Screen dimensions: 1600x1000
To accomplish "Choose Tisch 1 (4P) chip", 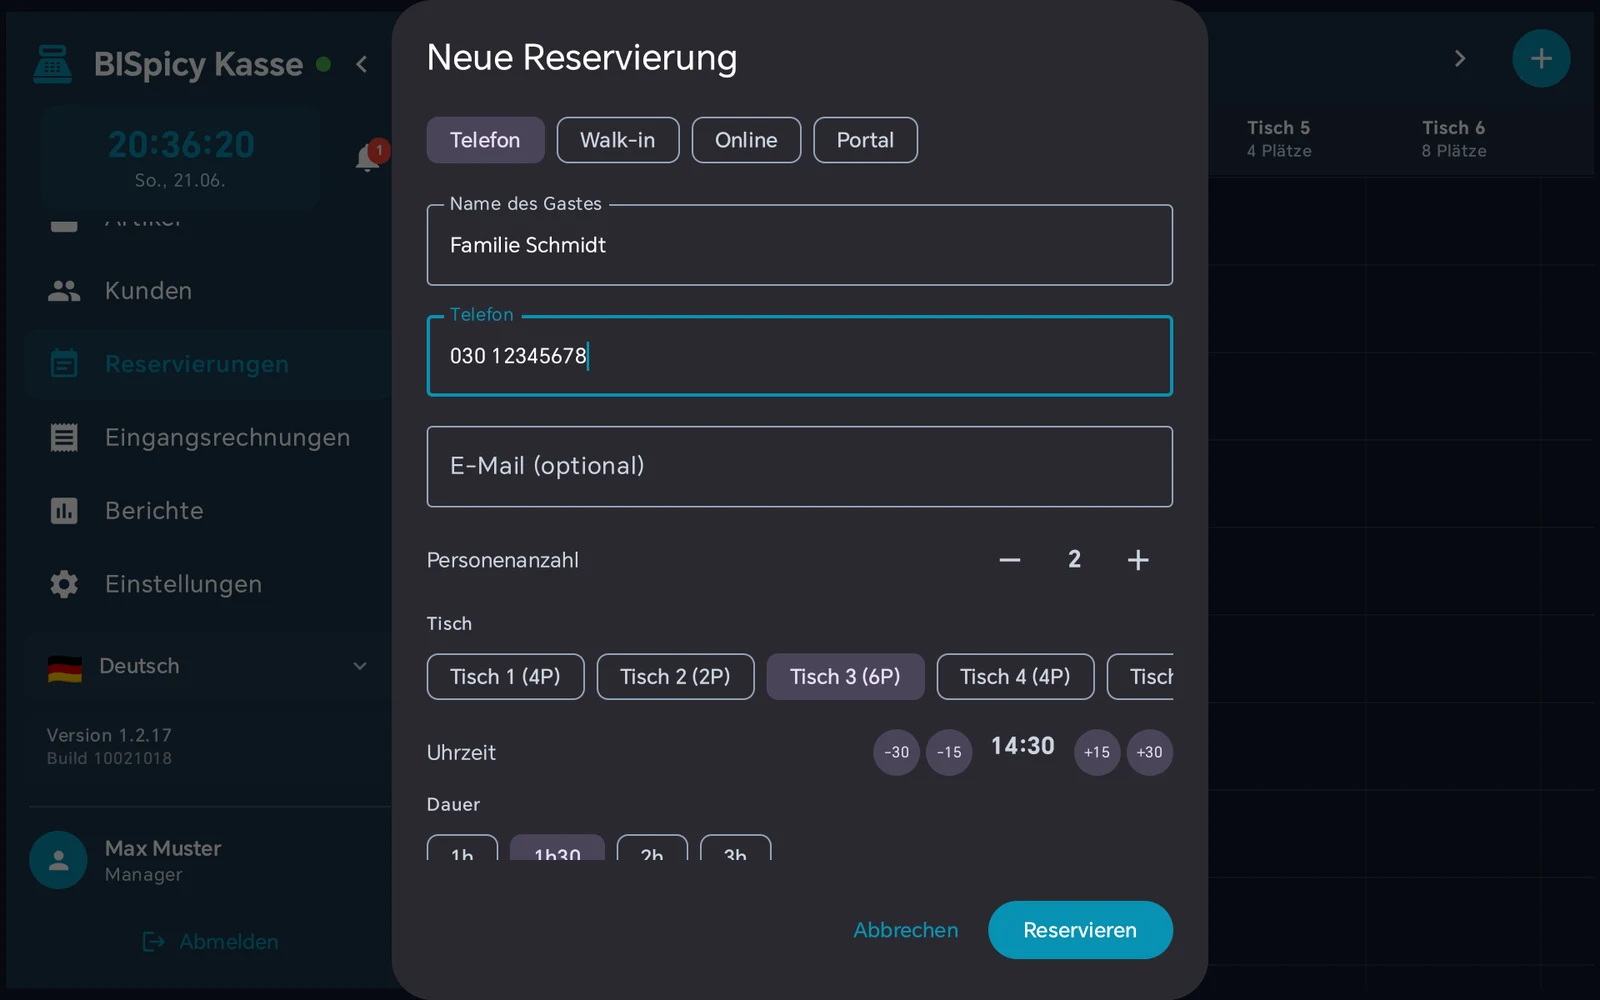I will (x=505, y=677).
